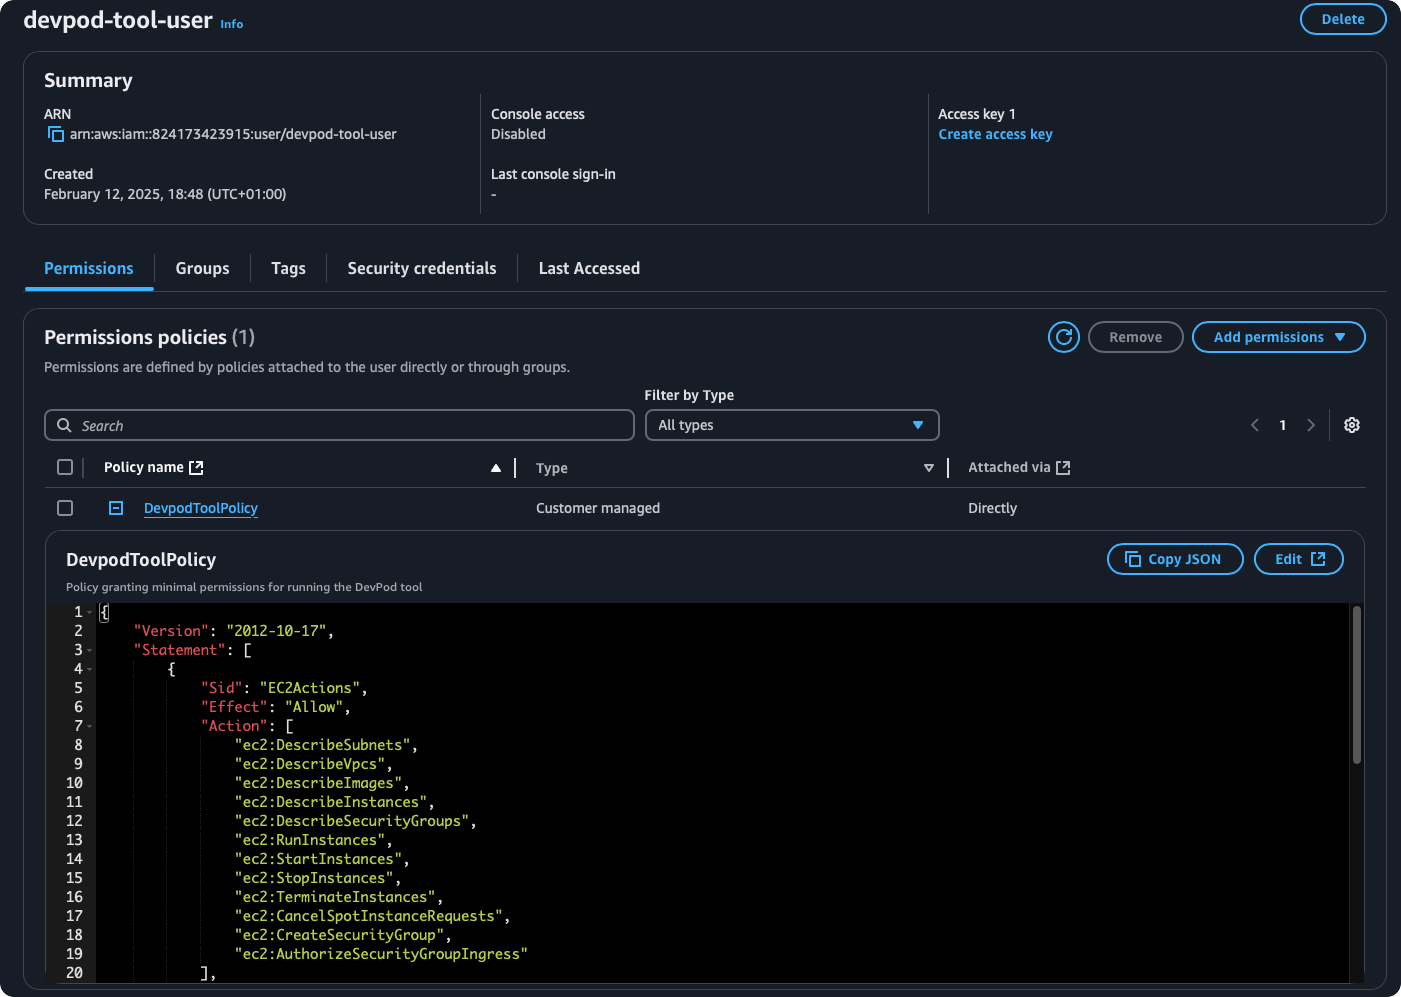Select all policies header checkbox
The height and width of the screenshot is (997, 1401).
(x=65, y=467)
